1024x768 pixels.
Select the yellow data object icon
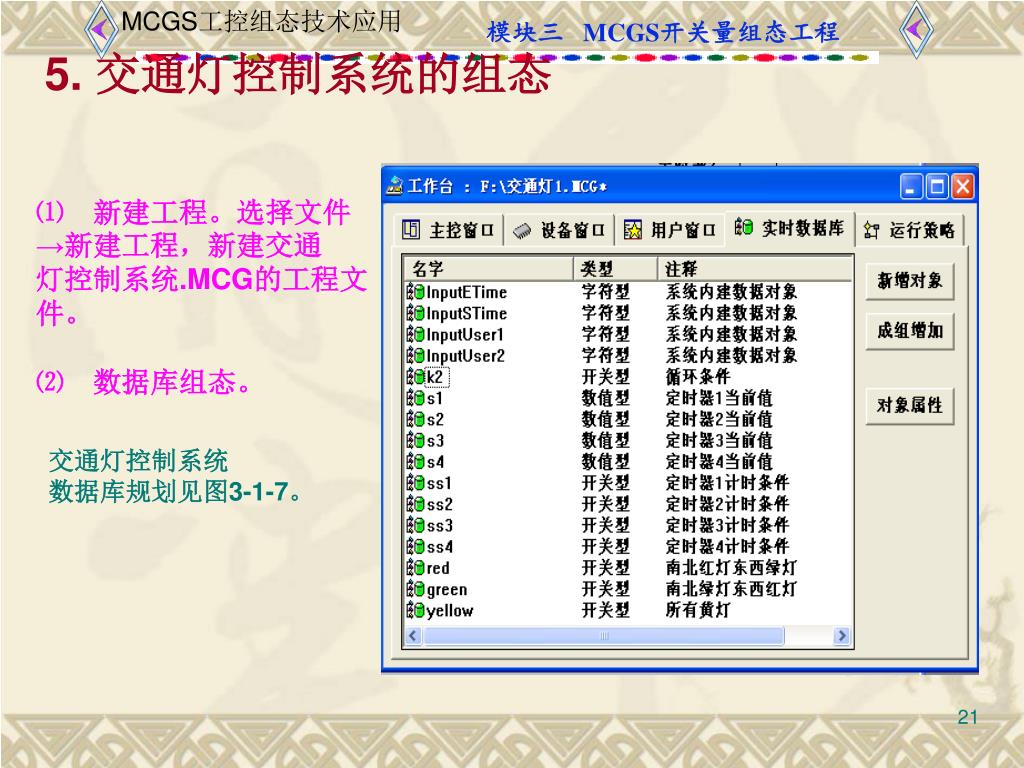tap(415, 611)
